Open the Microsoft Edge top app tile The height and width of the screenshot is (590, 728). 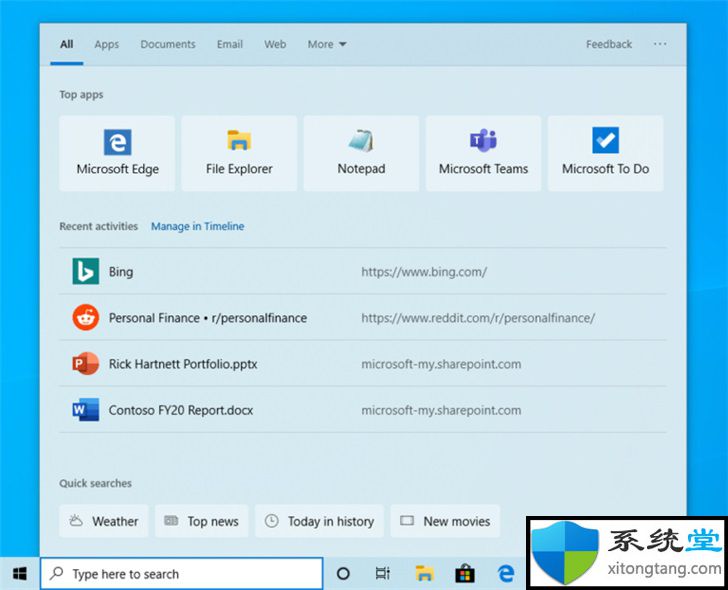117,153
